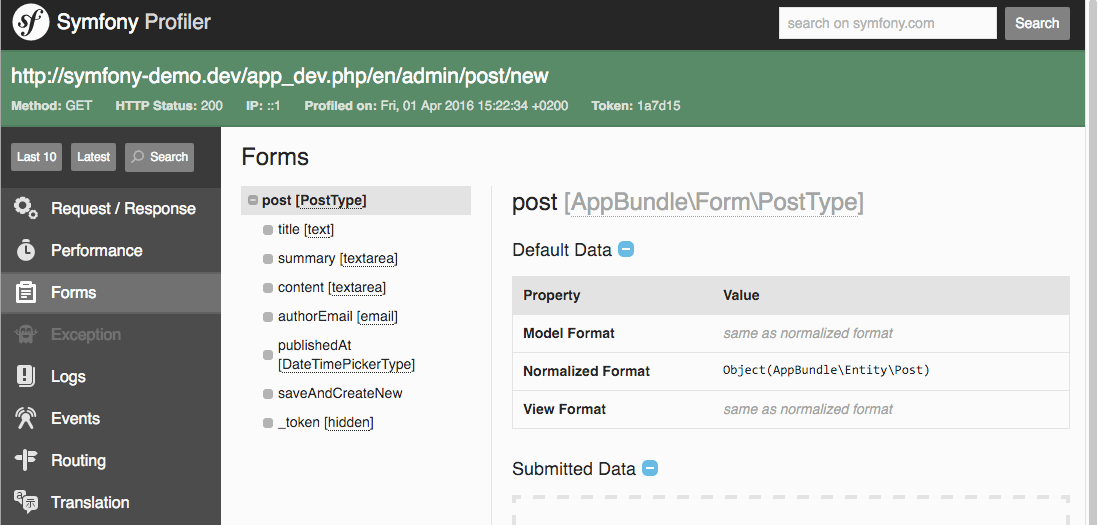Open the Logs panel
Viewport: 1098px width, 525px height.
(x=111, y=376)
